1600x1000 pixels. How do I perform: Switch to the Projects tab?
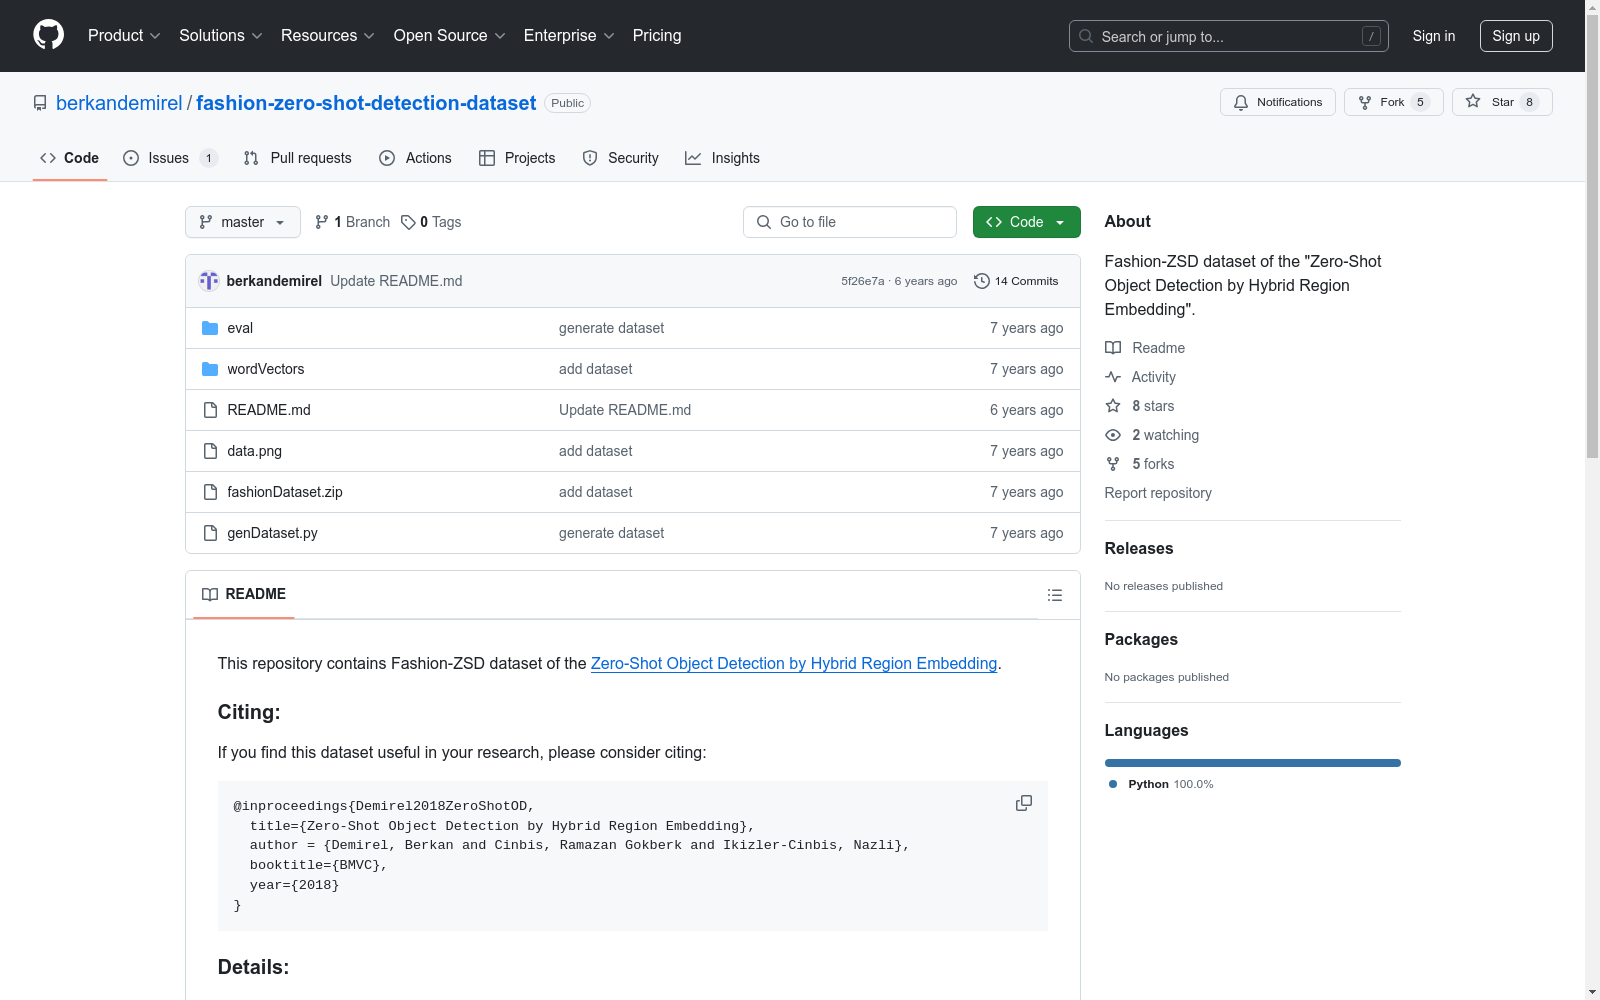click(517, 158)
